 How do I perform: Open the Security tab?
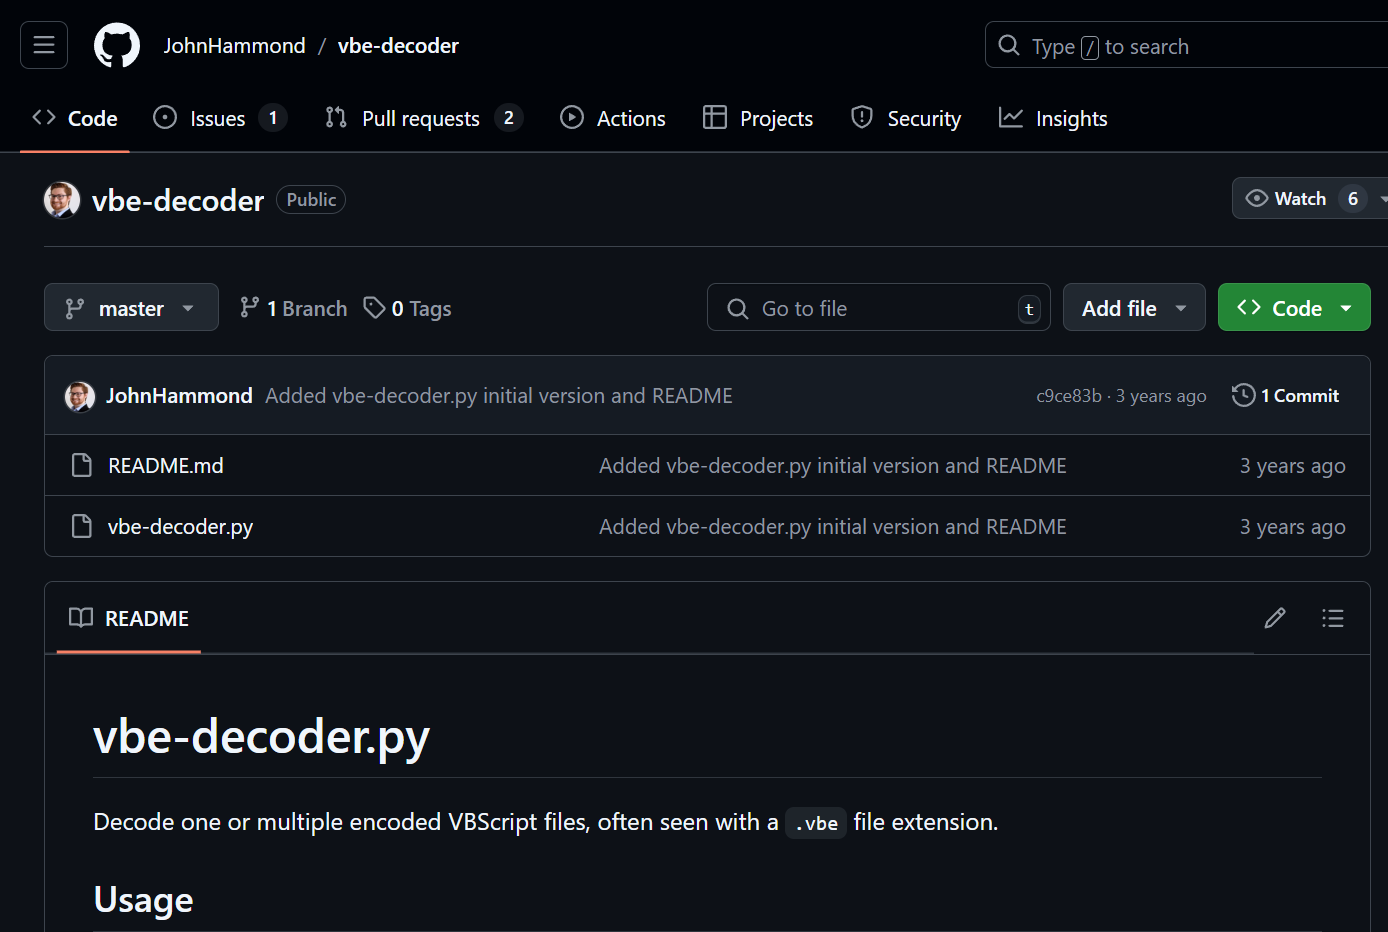point(906,119)
